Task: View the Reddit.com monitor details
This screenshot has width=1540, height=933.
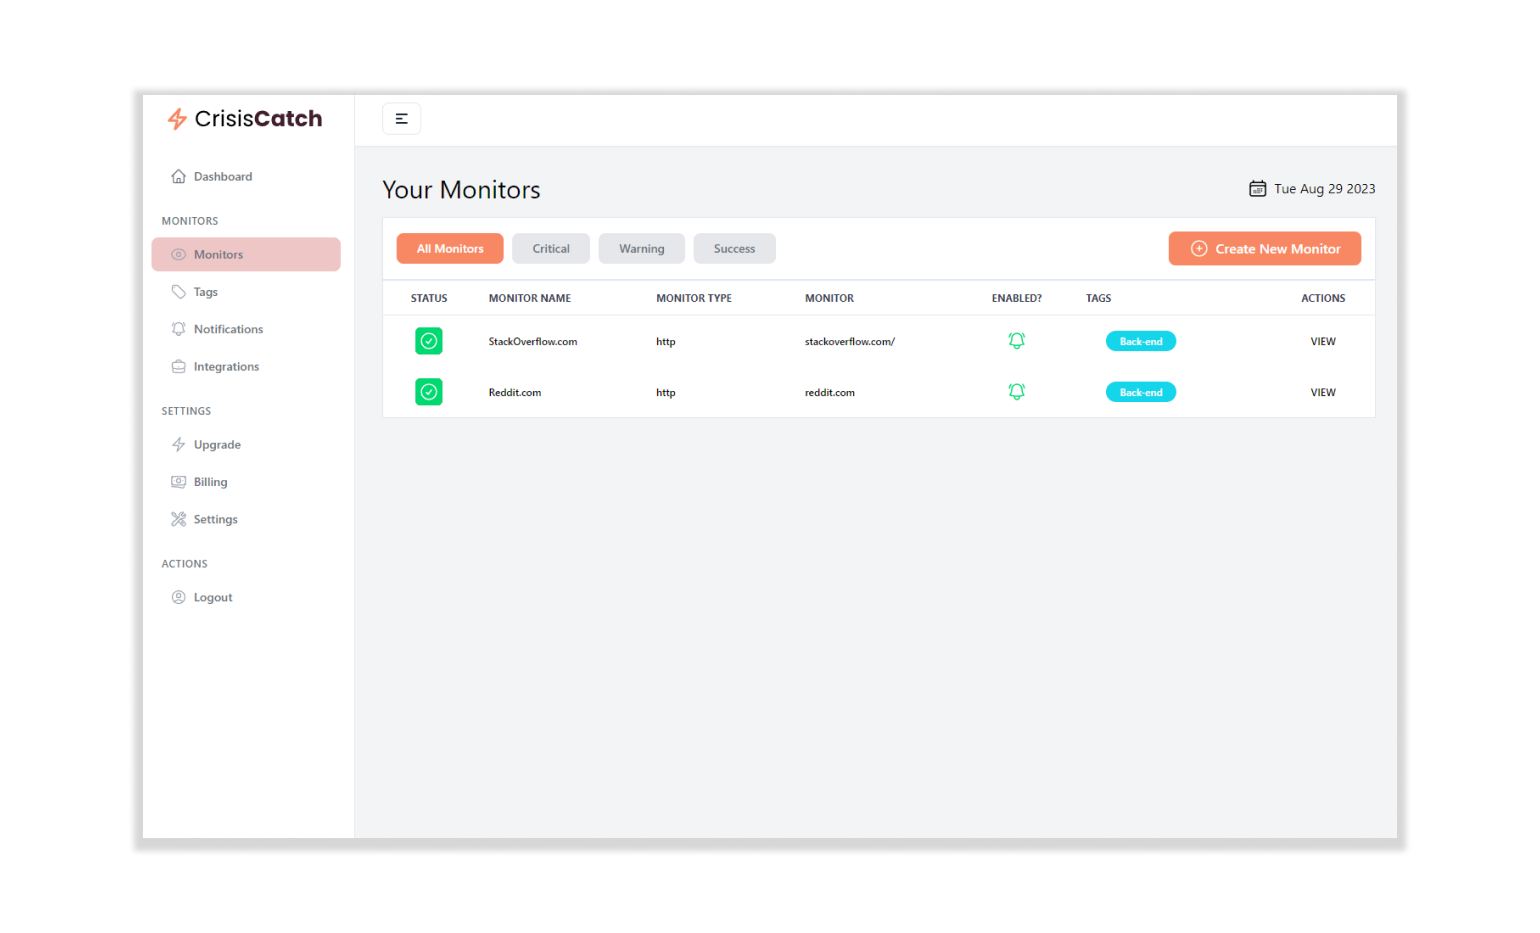Action: 1322,393
